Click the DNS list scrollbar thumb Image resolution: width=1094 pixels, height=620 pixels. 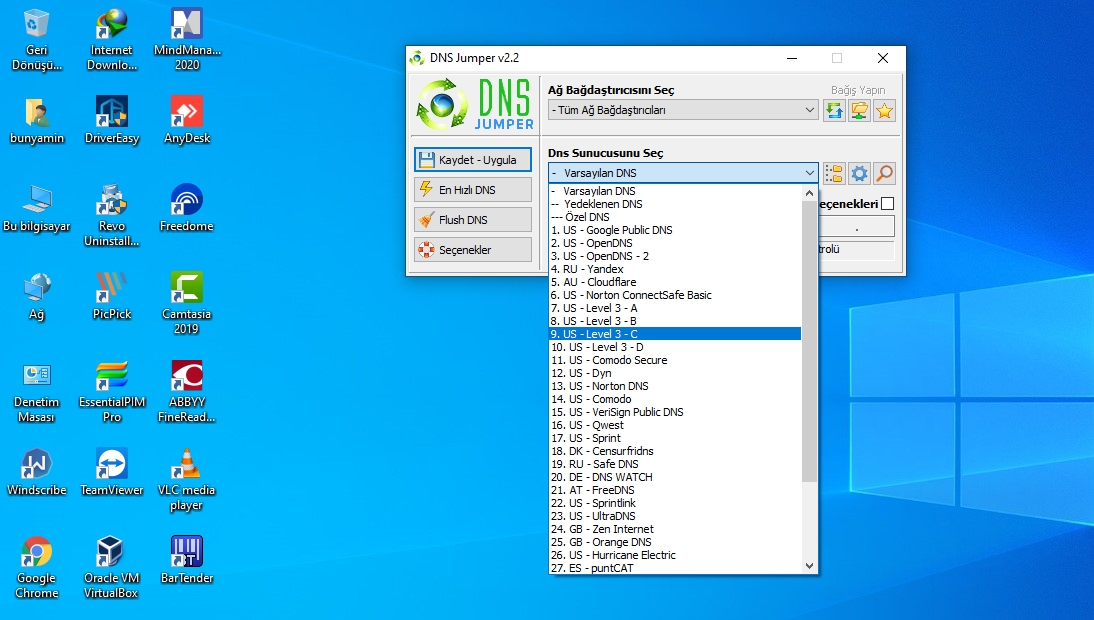click(x=809, y=341)
